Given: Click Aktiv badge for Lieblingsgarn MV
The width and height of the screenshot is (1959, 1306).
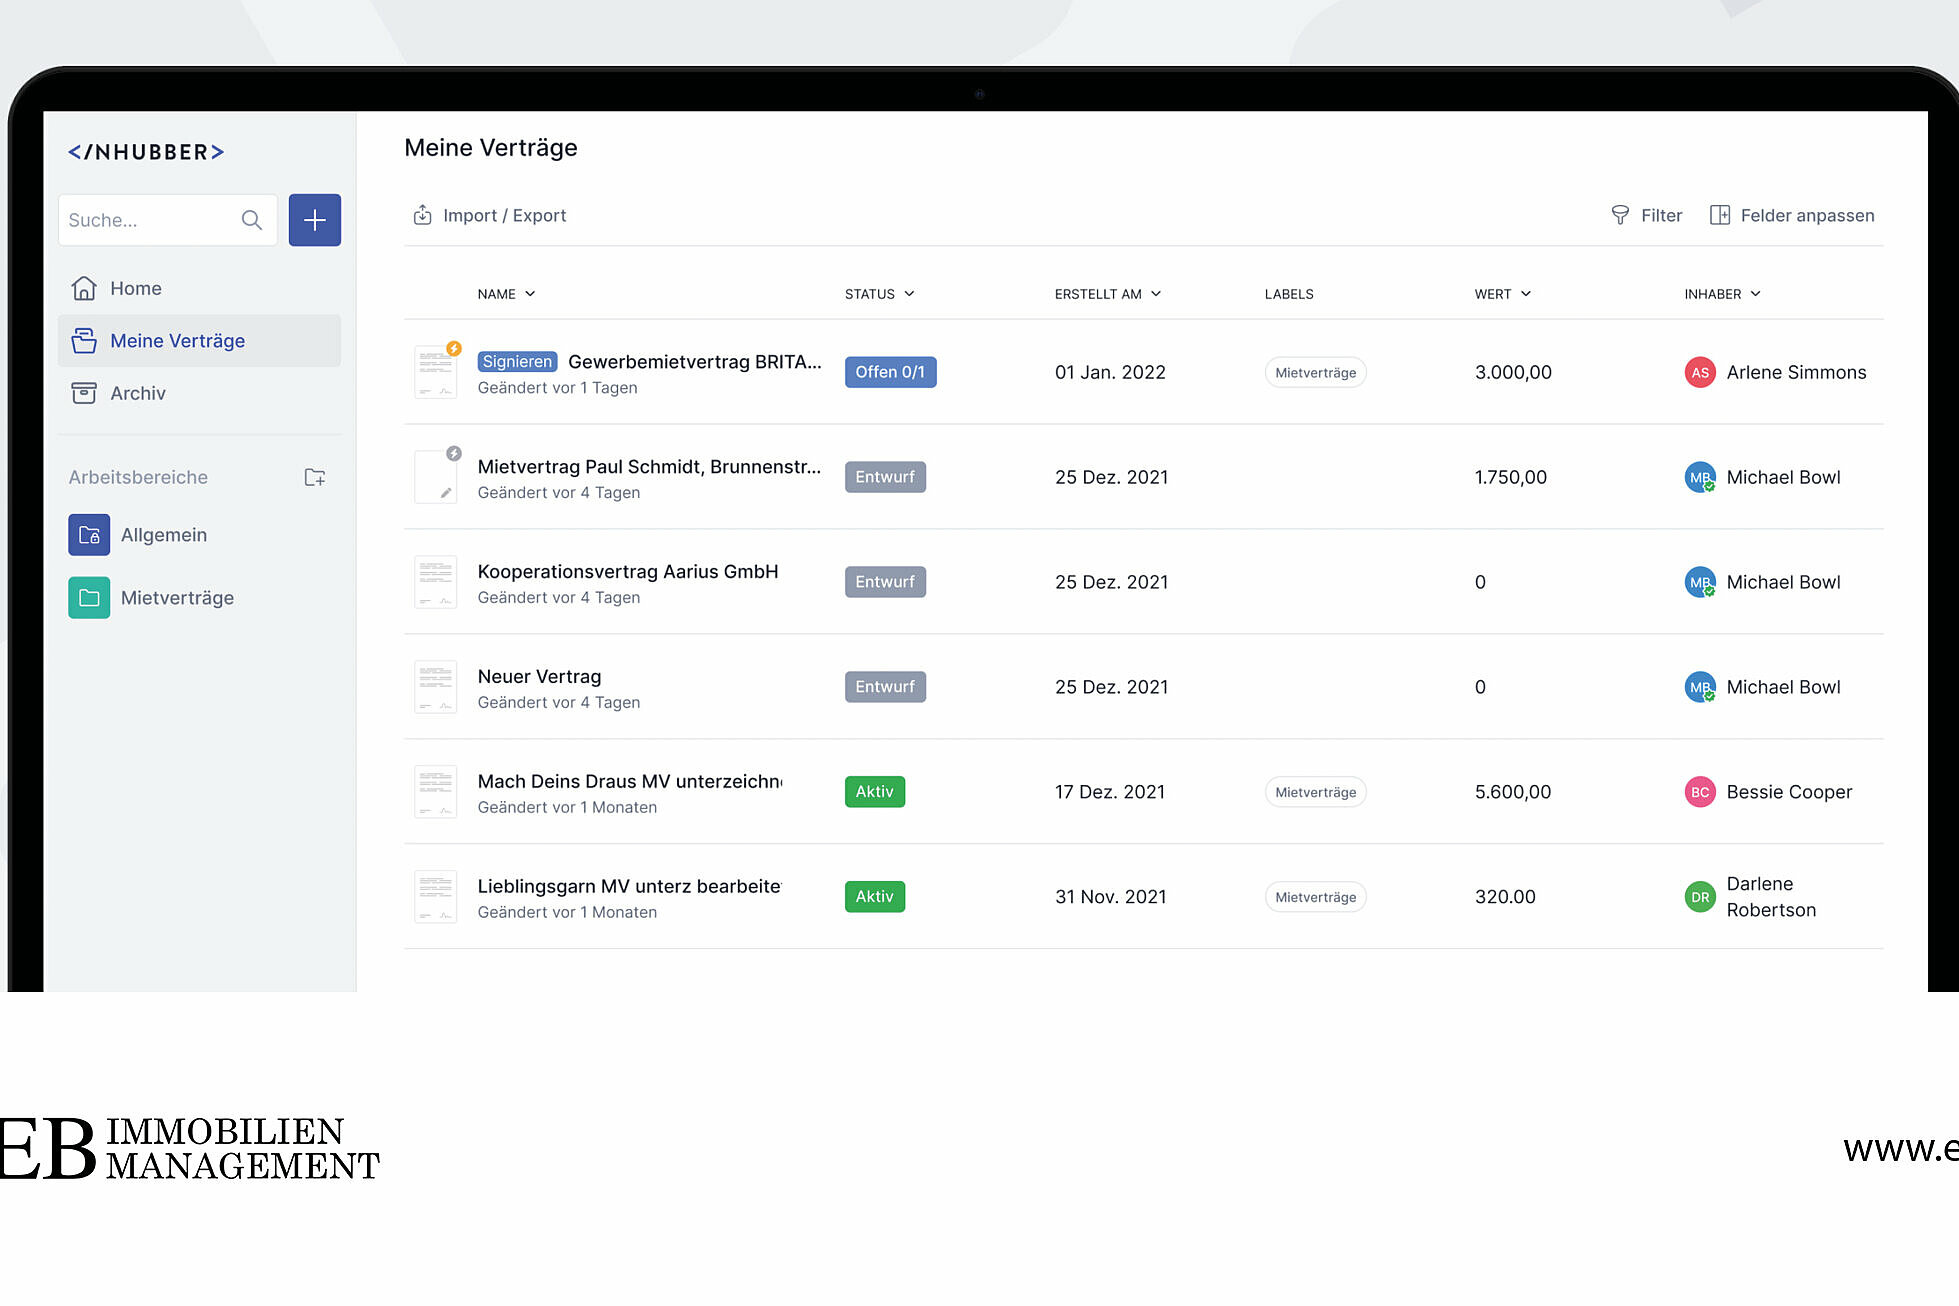Looking at the screenshot, I should (875, 897).
